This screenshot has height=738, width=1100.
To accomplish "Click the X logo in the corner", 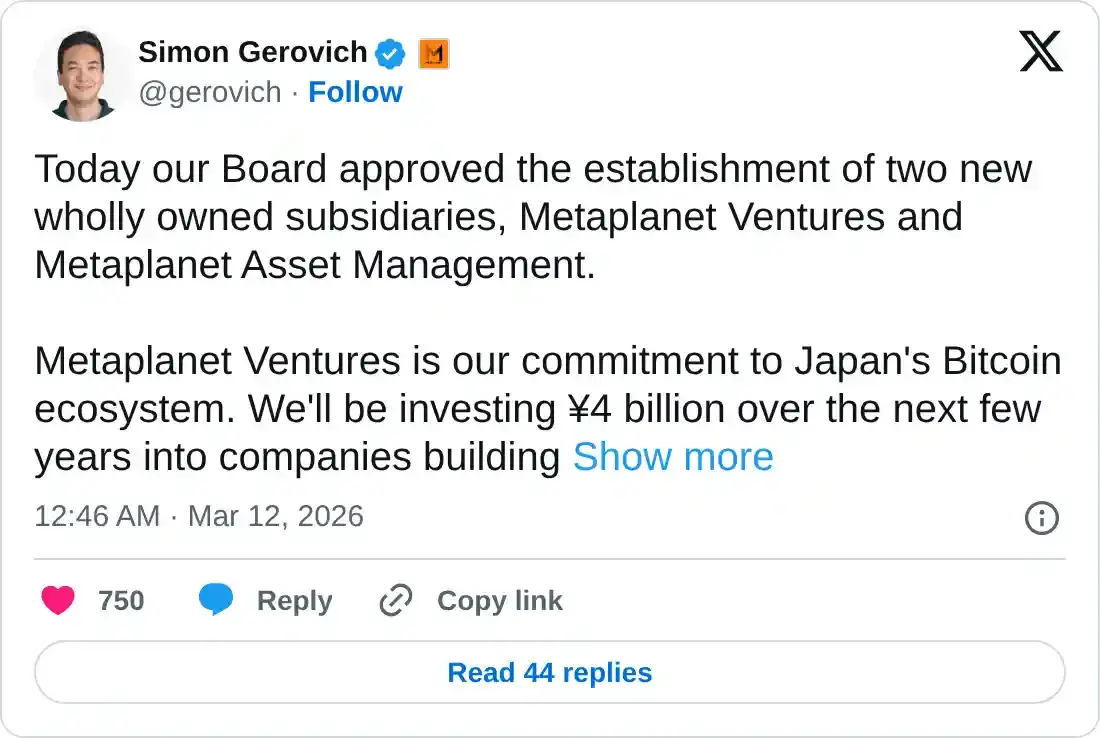I will coord(1042,51).
